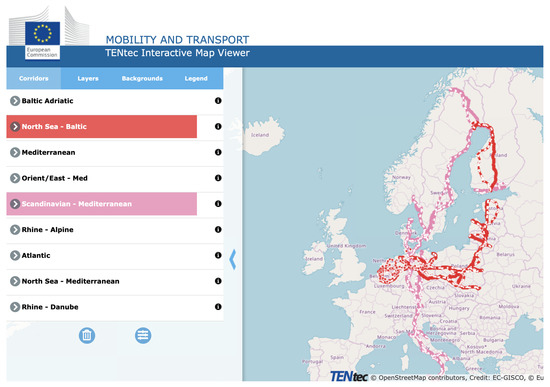
Task: Switch to the Corridors tab
Action: point(34,78)
